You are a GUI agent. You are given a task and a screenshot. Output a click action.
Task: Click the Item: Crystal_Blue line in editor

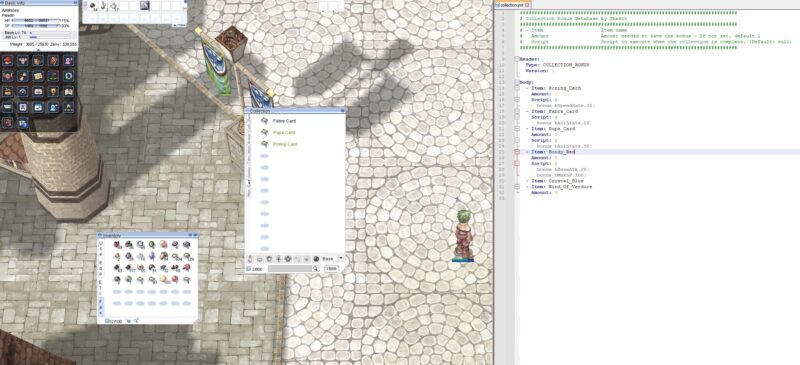pyautogui.click(x=556, y=181)
